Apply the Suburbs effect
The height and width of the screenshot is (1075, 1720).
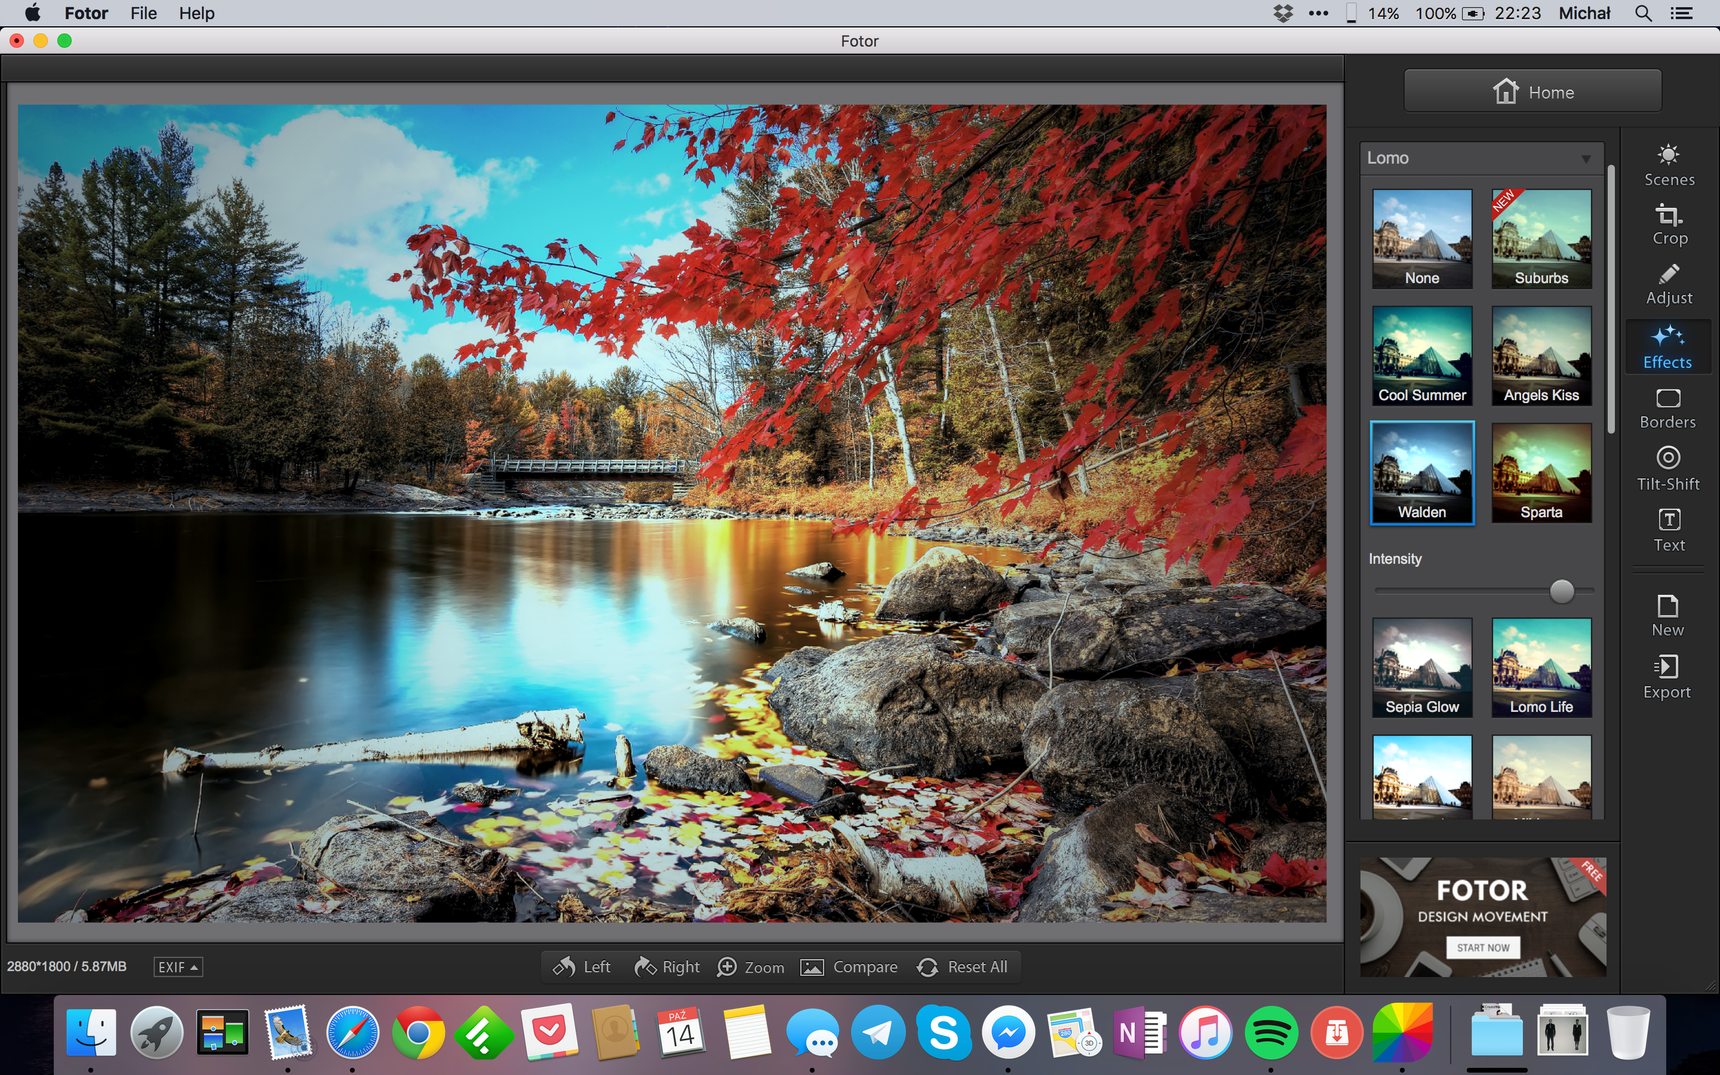click(x=1541, y=239)
